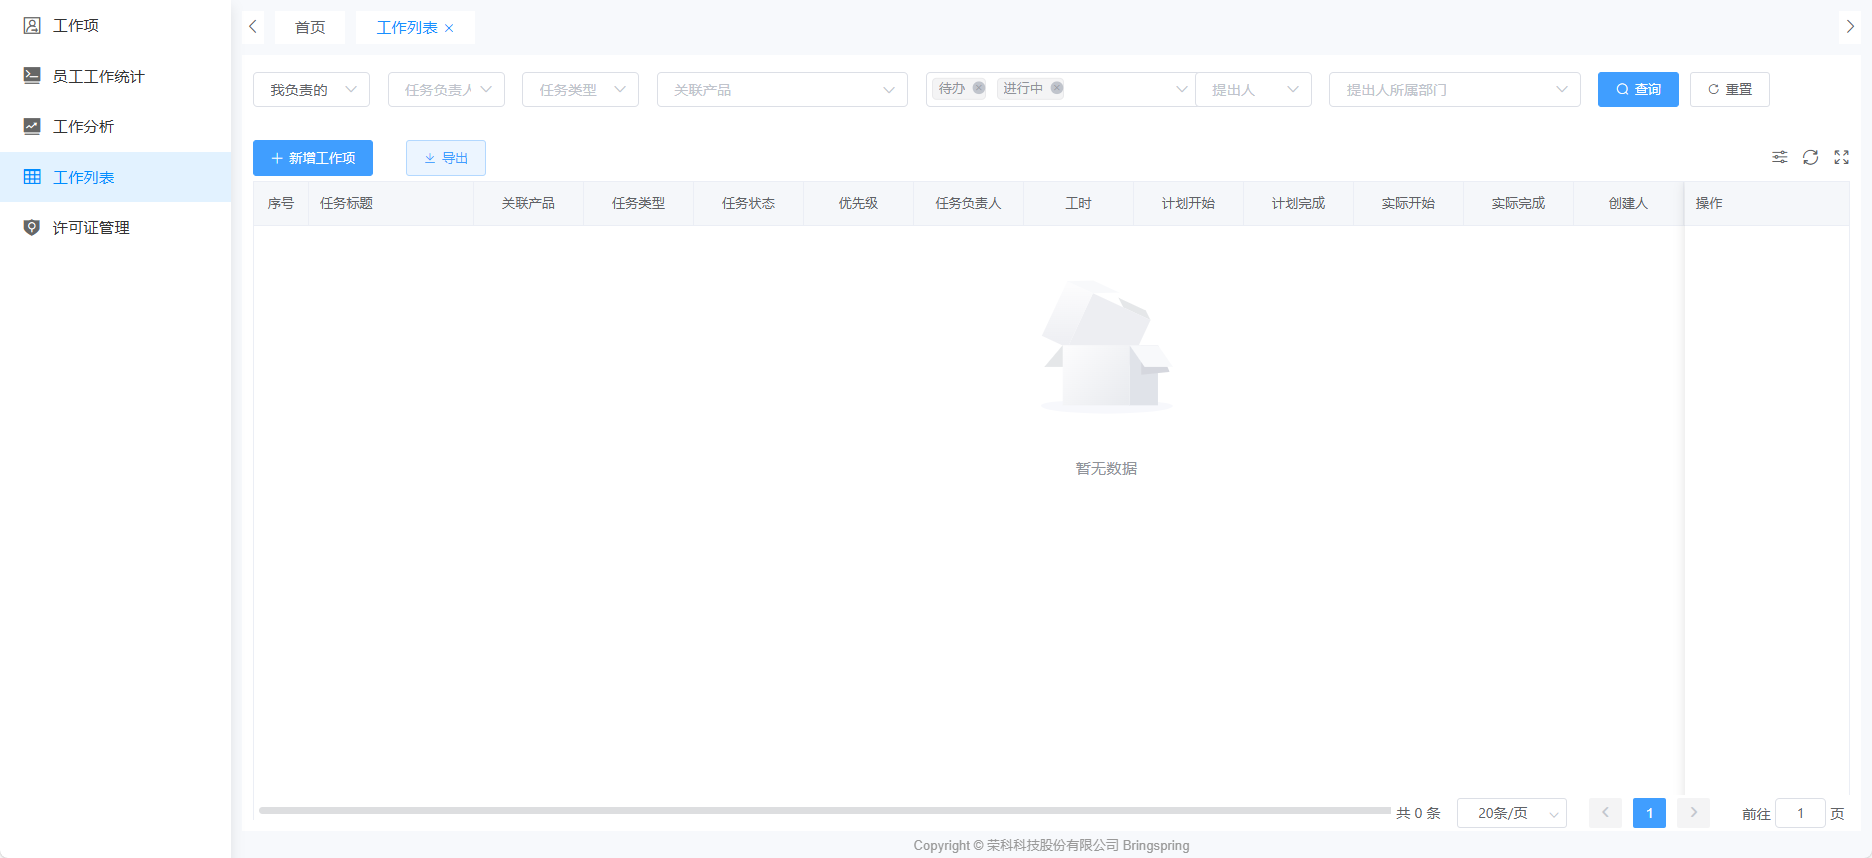Click the page number jump input field
Image resolution: width=1872 pixels, height=858 pixels.
(1800, 813)
